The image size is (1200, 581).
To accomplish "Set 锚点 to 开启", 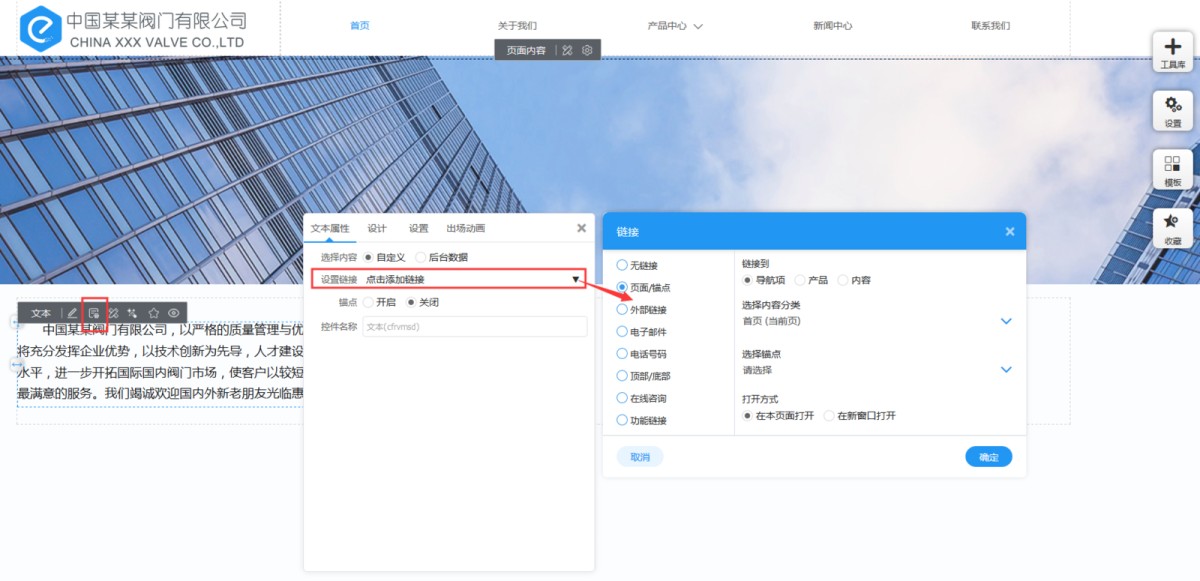I will coord(368,302).
